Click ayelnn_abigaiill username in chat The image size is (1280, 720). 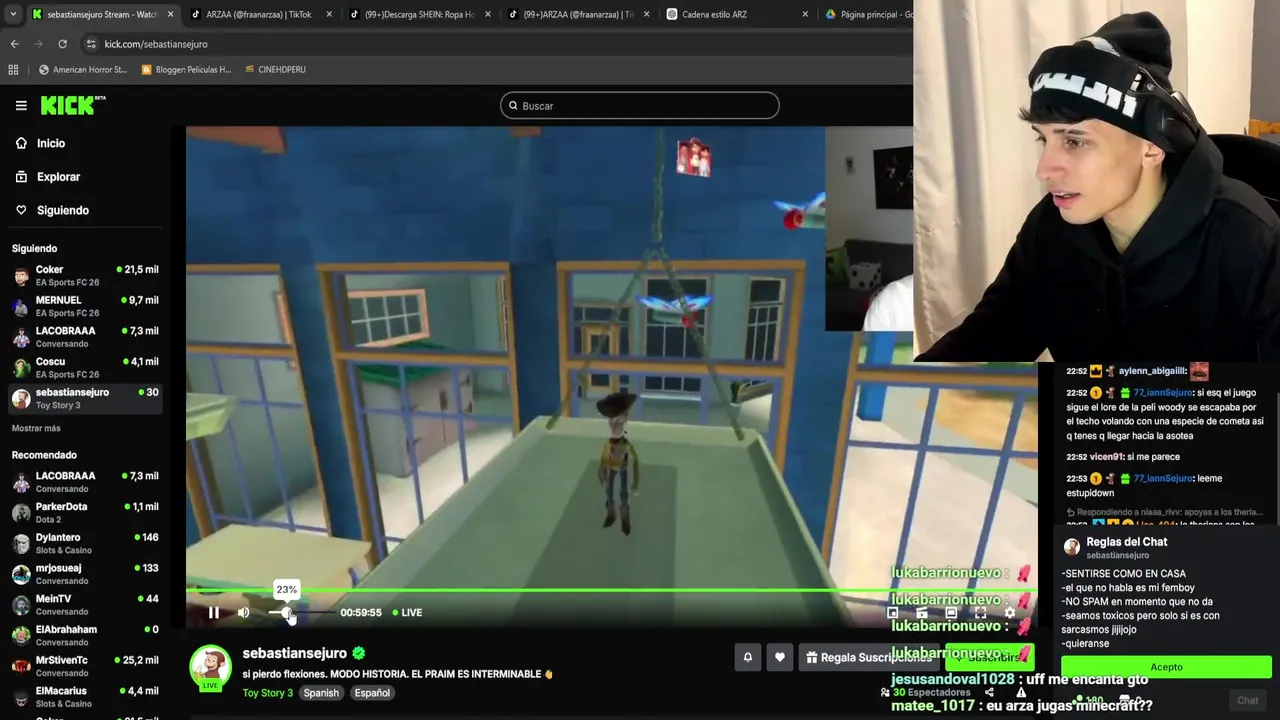[1152, 371]
